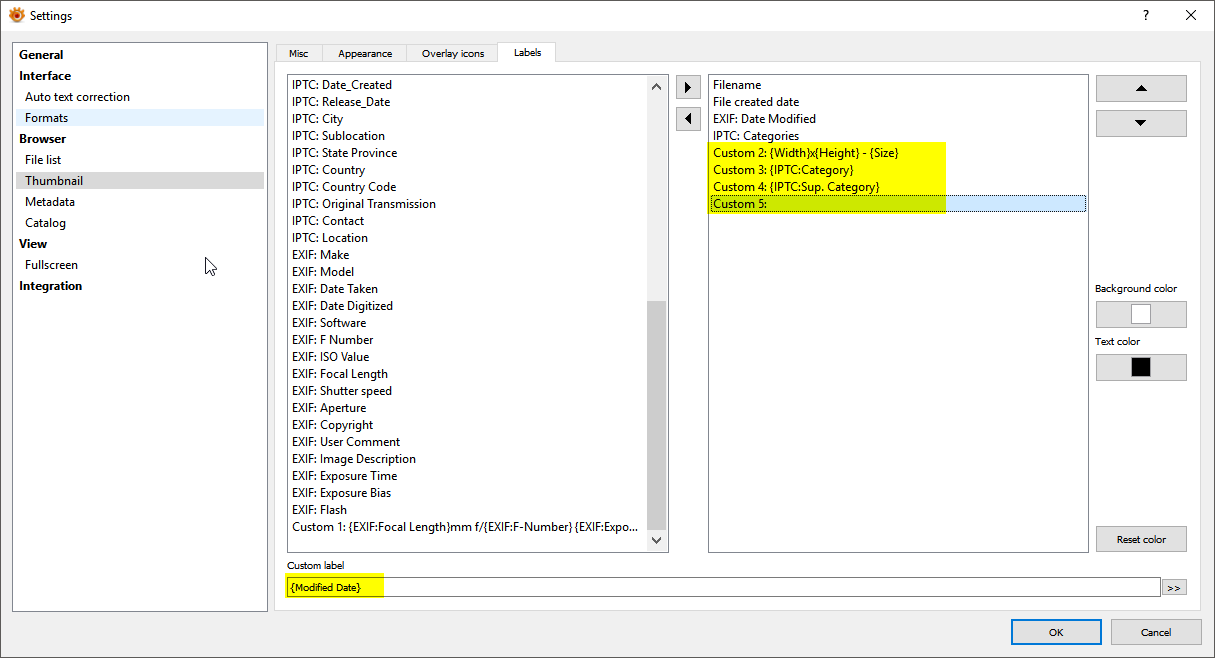Viewport: 1215px width, 658px height.
Task: Click the Reset color button
Action: [1141, 539]
